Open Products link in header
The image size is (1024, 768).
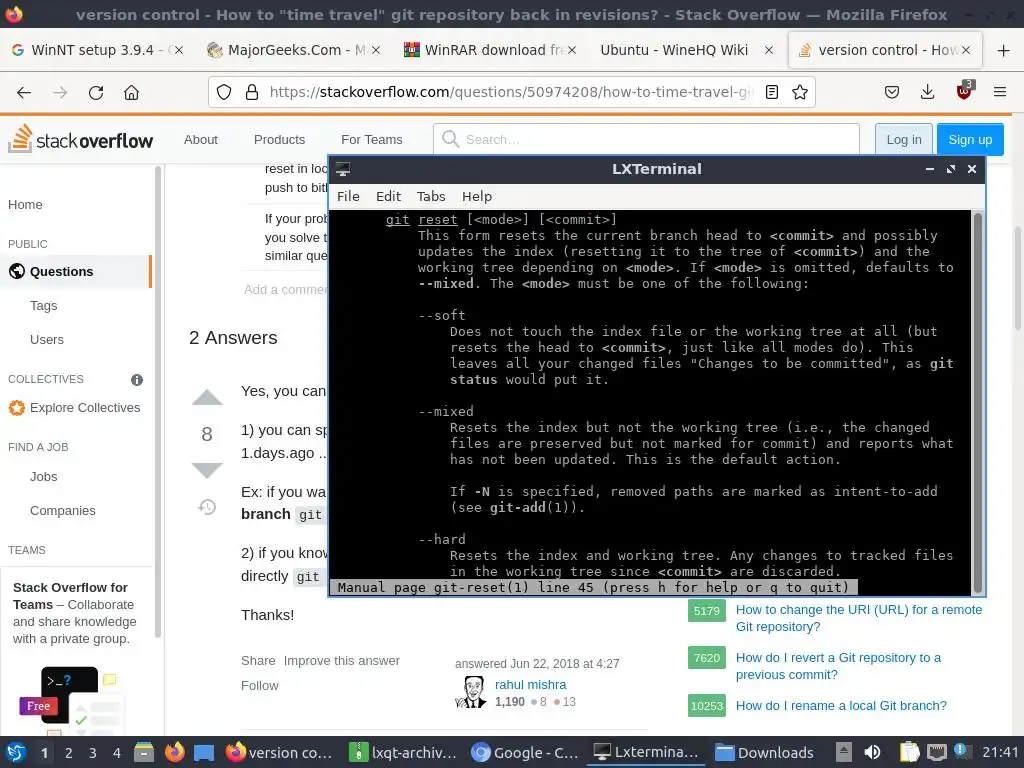click(280, 140)
